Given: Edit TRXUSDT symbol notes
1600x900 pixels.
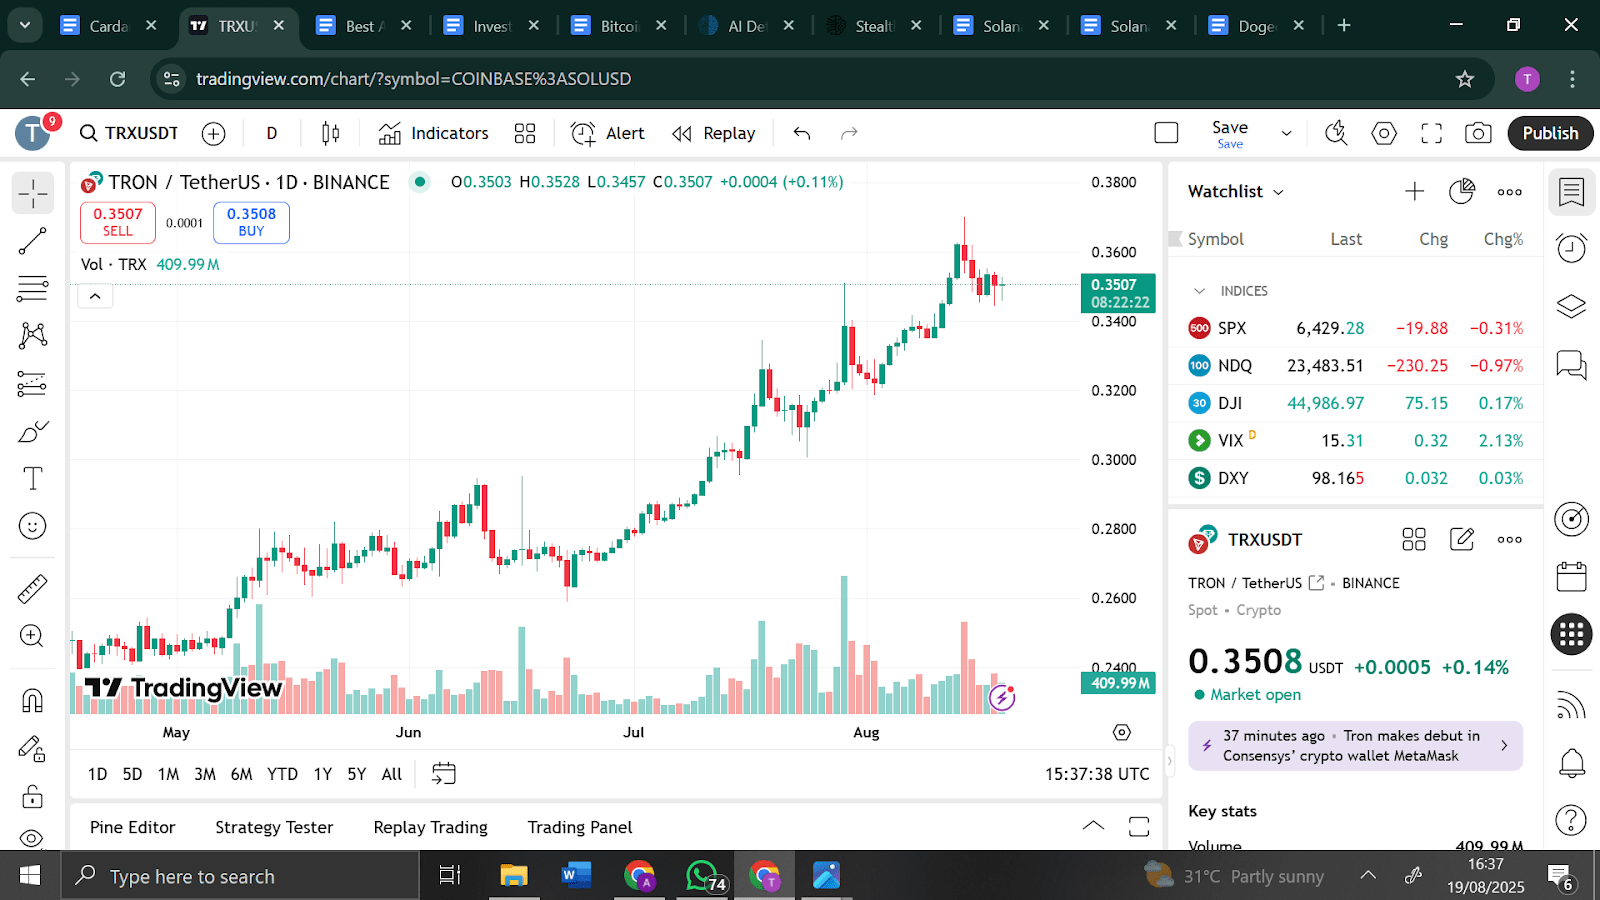Looking at the screenshot, I should [1462, 539].
